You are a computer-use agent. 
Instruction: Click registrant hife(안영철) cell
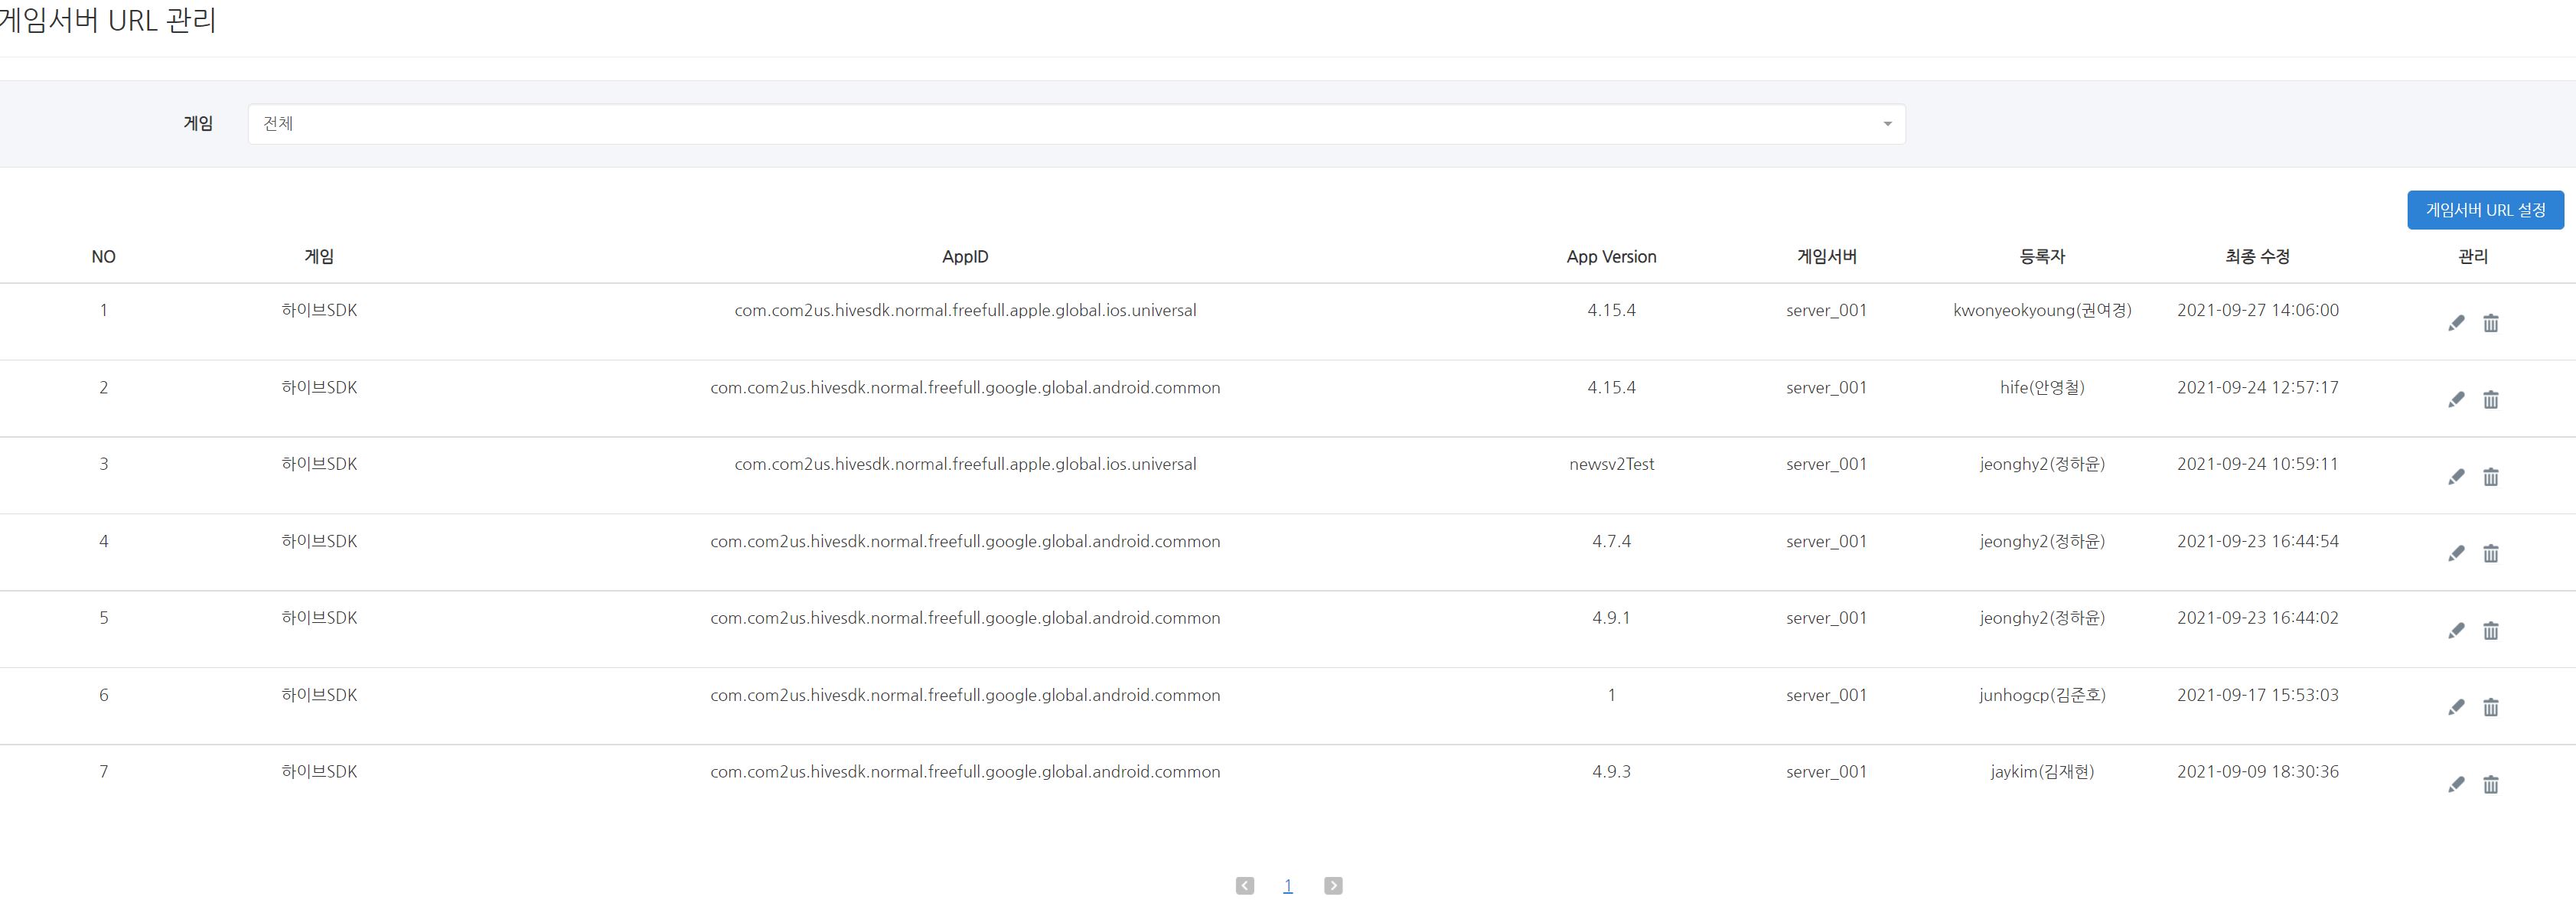tap(2042, 387)
